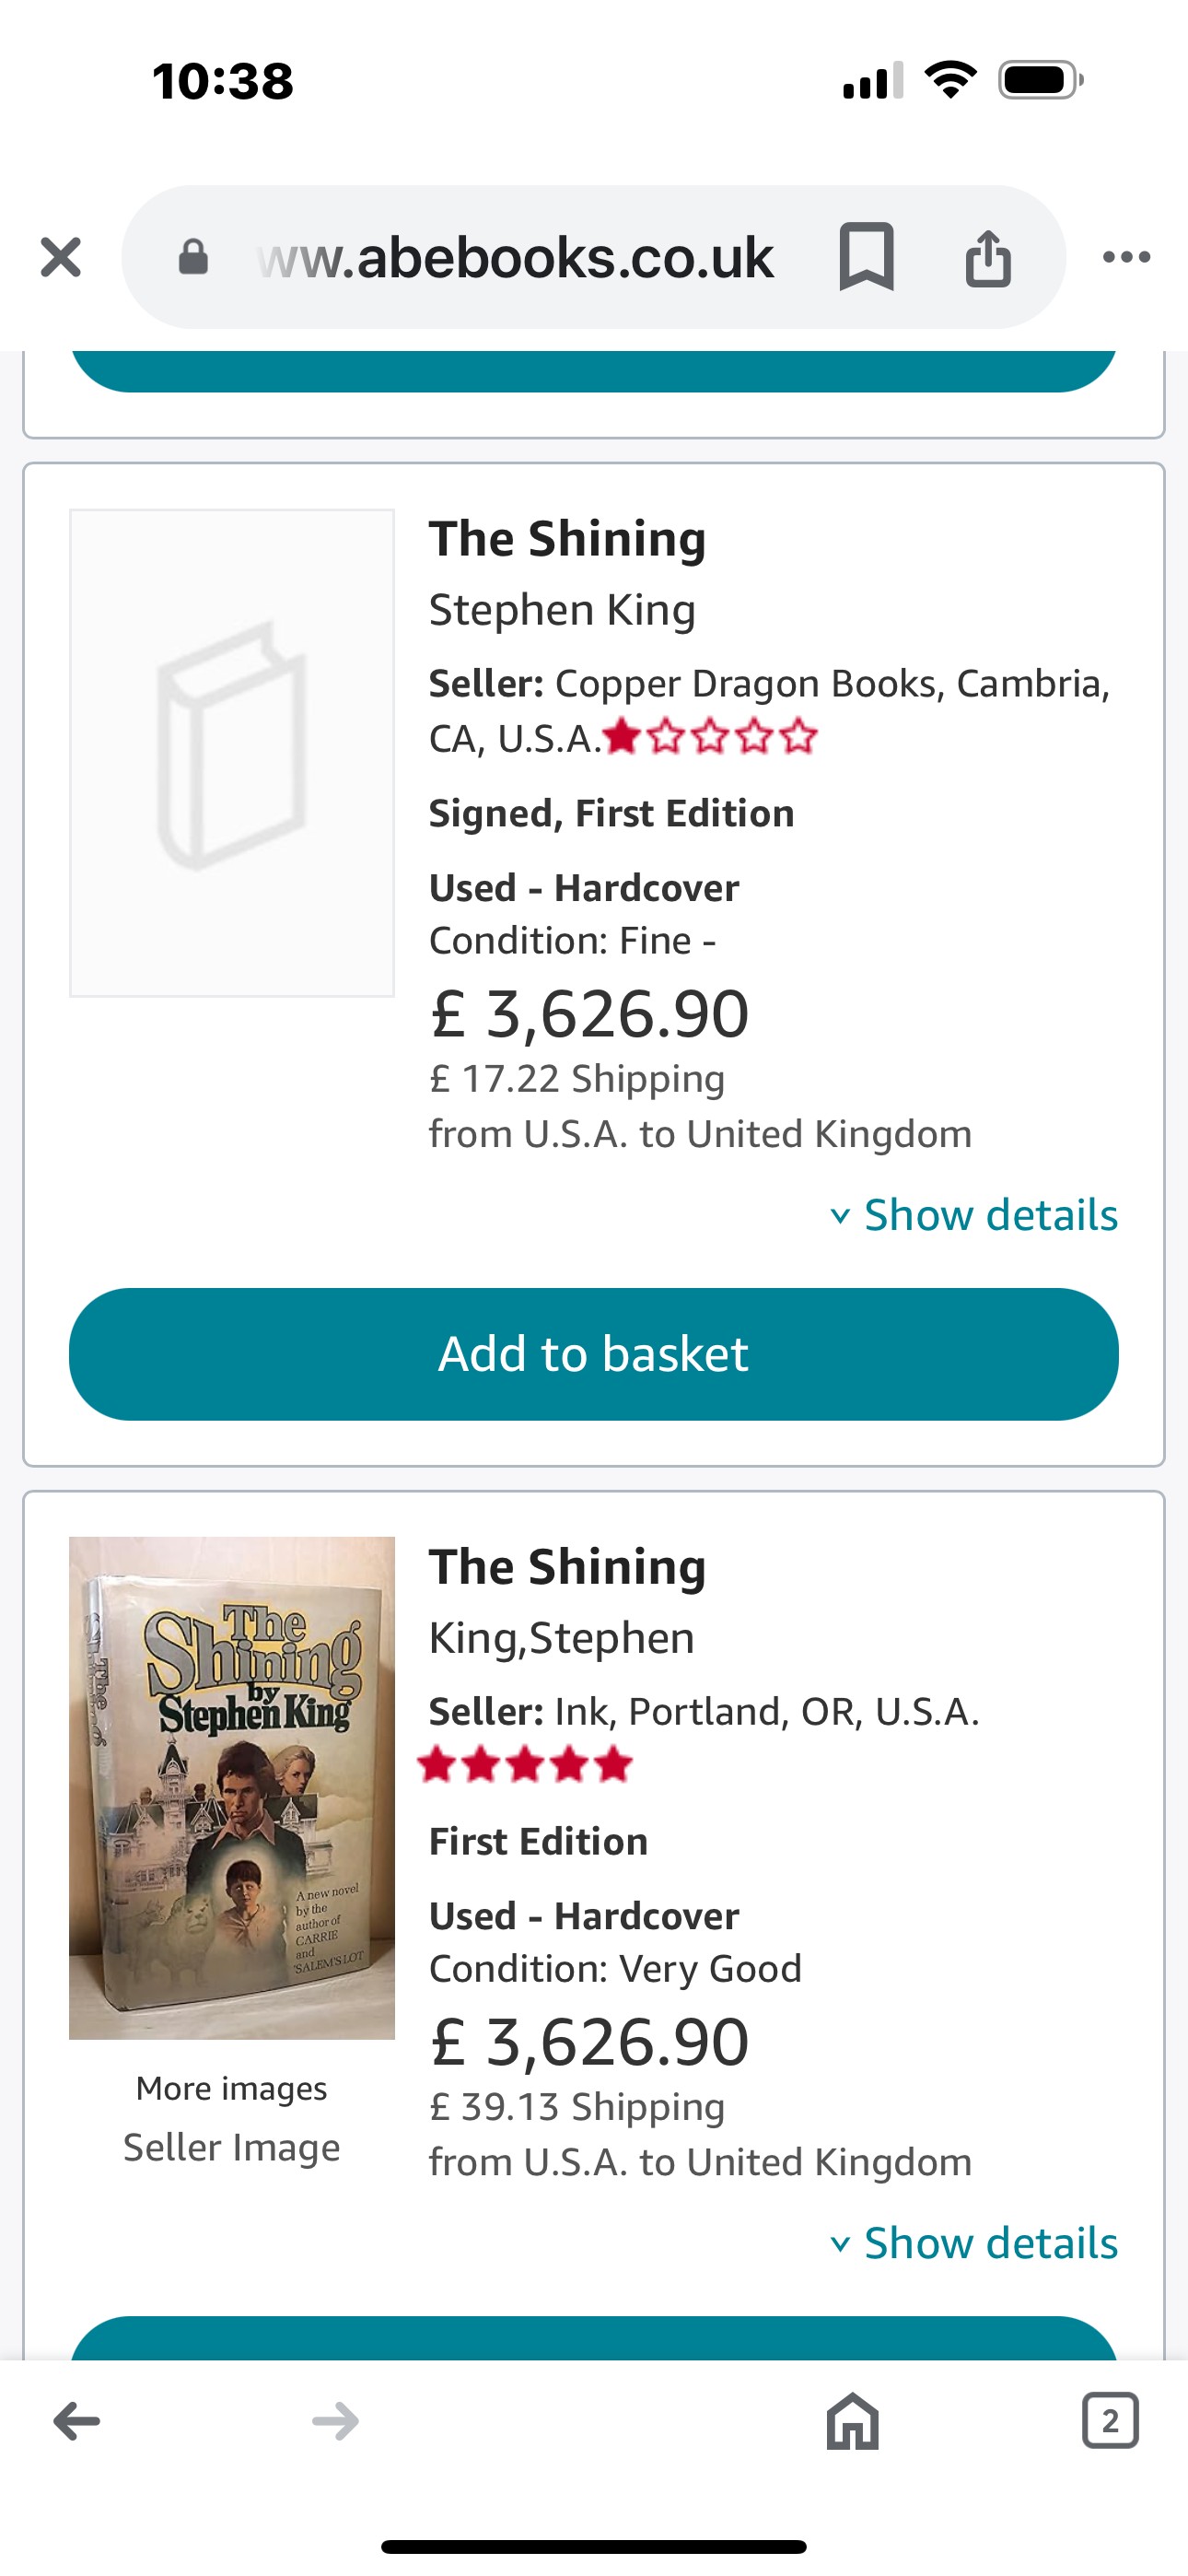This screenshot has width=1188, height=2576.
Task: Tap the five-star rating for seller Ink
Action: tap(525, 1764)
